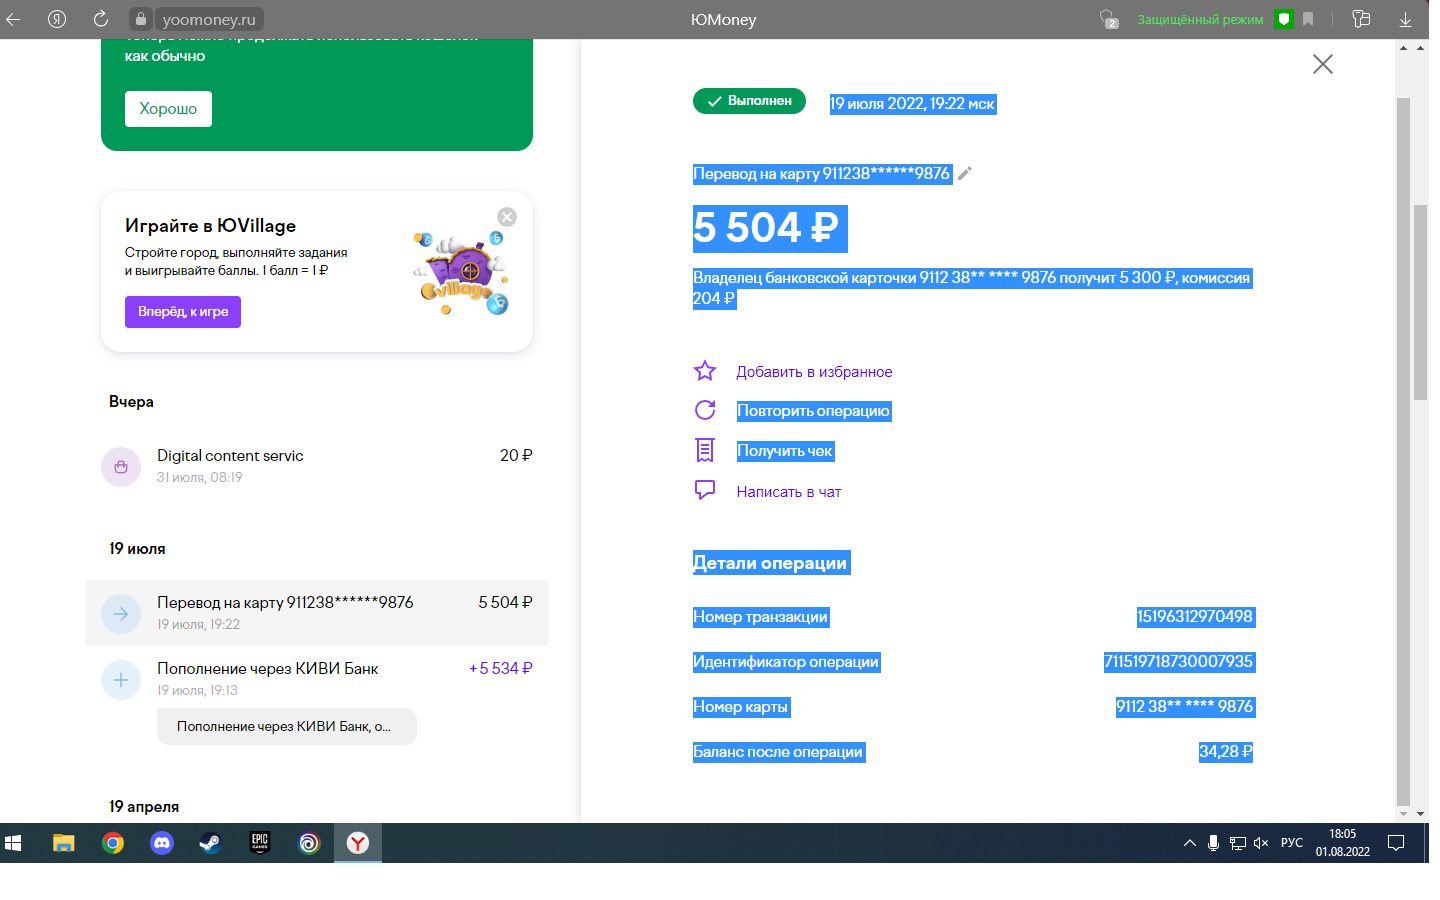Open File Explorer from the taskbar
The width and height of the screenshot is (1440, 900).
click(x=64, y=843)
